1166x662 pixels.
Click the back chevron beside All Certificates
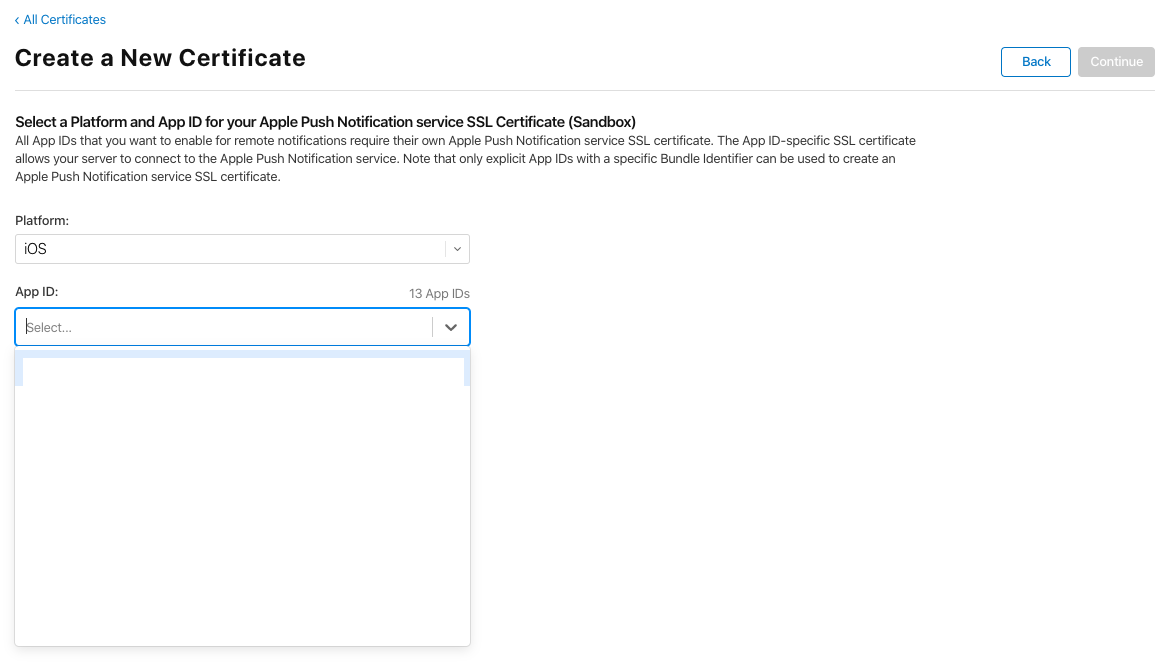point(17,21)
